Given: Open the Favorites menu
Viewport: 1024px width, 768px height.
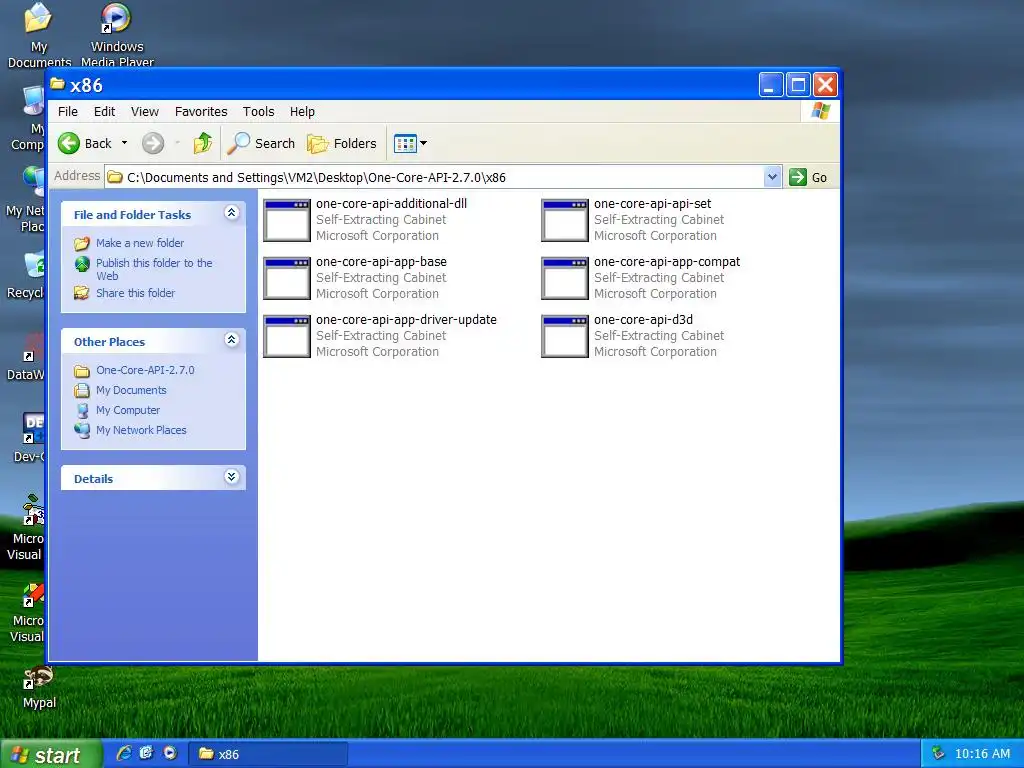Looking at the screenshot, I should click(201, 112).
